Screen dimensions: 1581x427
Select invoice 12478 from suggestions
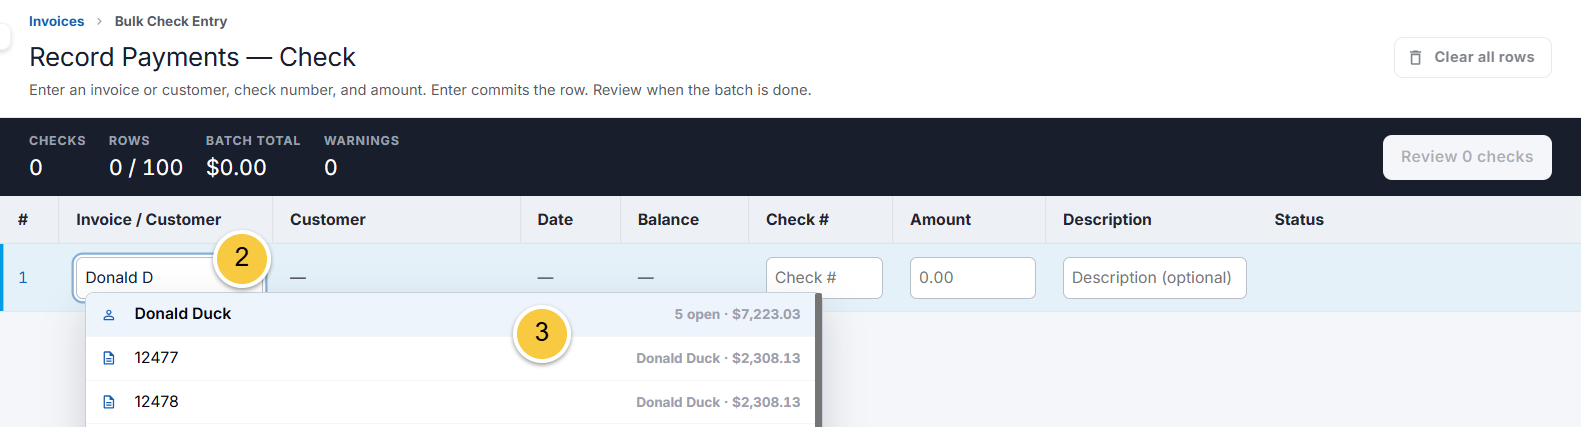pyautogui.click(x=450, y=402)
